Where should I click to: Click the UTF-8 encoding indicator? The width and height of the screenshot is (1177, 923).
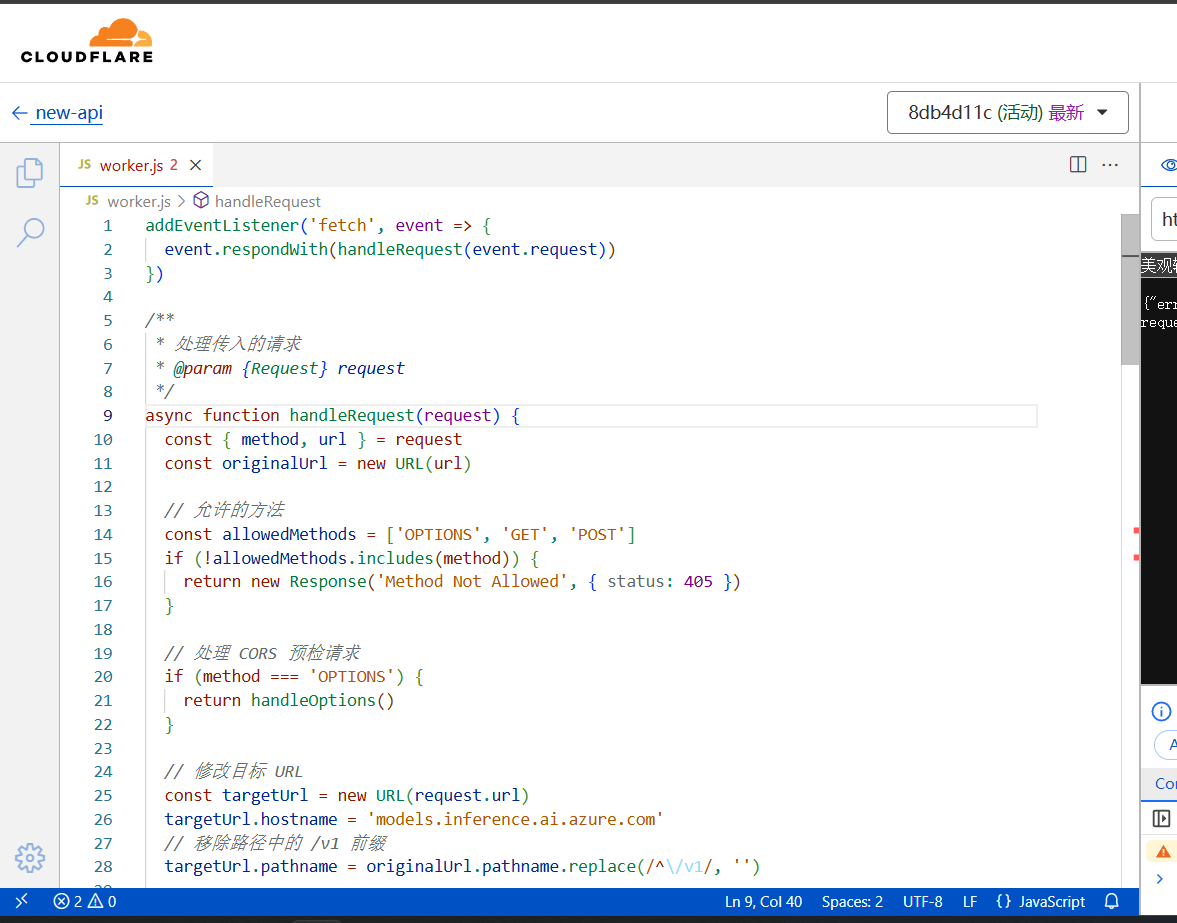pos(923,901)
